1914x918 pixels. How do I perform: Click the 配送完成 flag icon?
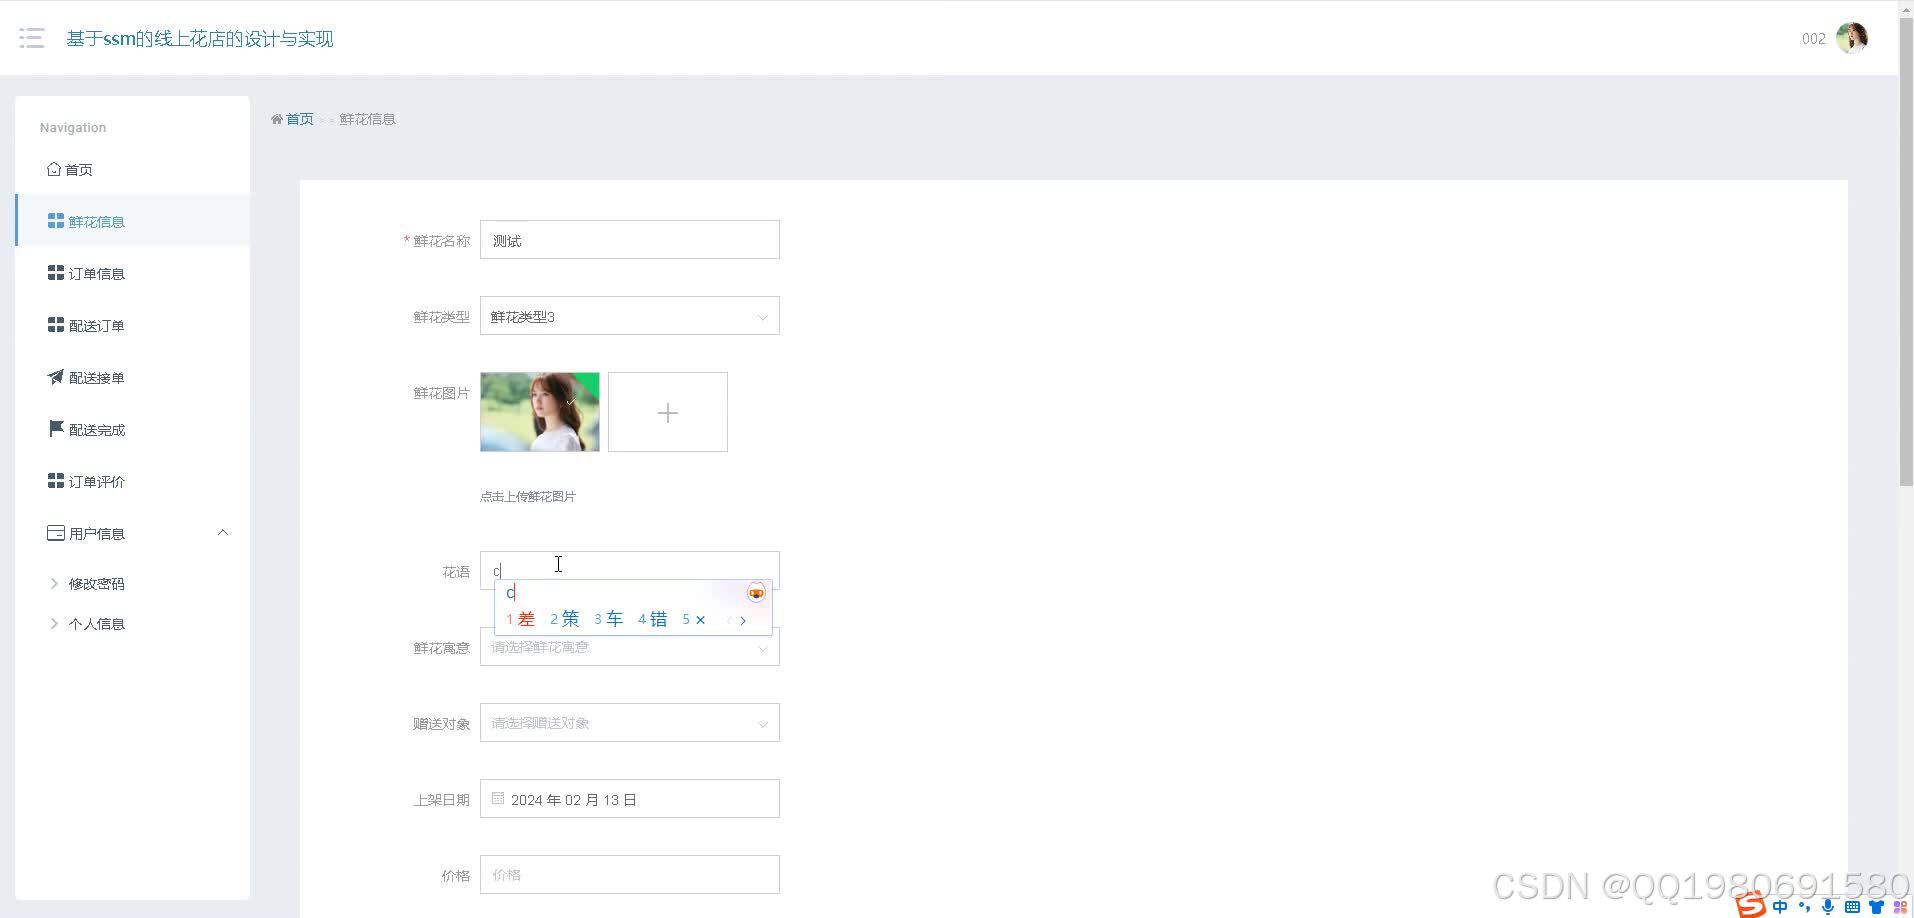click(56, 429)
